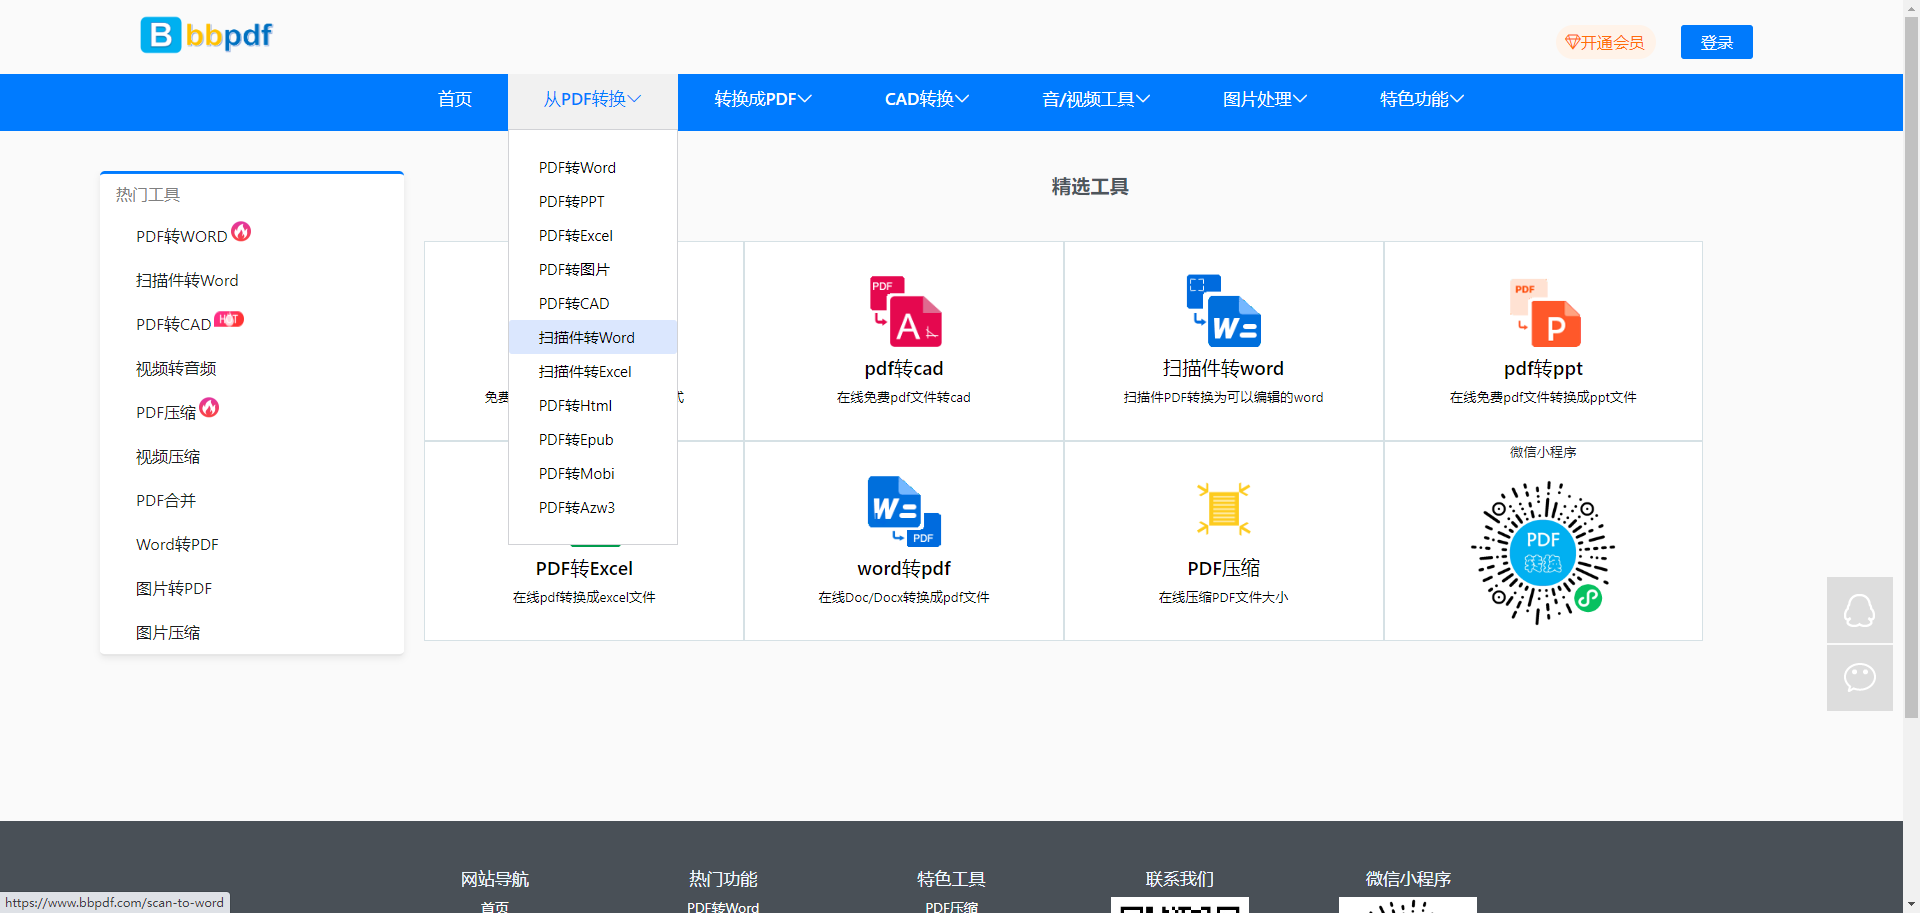Choose 扫描件转Excel in dropdown list

pos(593,371)
